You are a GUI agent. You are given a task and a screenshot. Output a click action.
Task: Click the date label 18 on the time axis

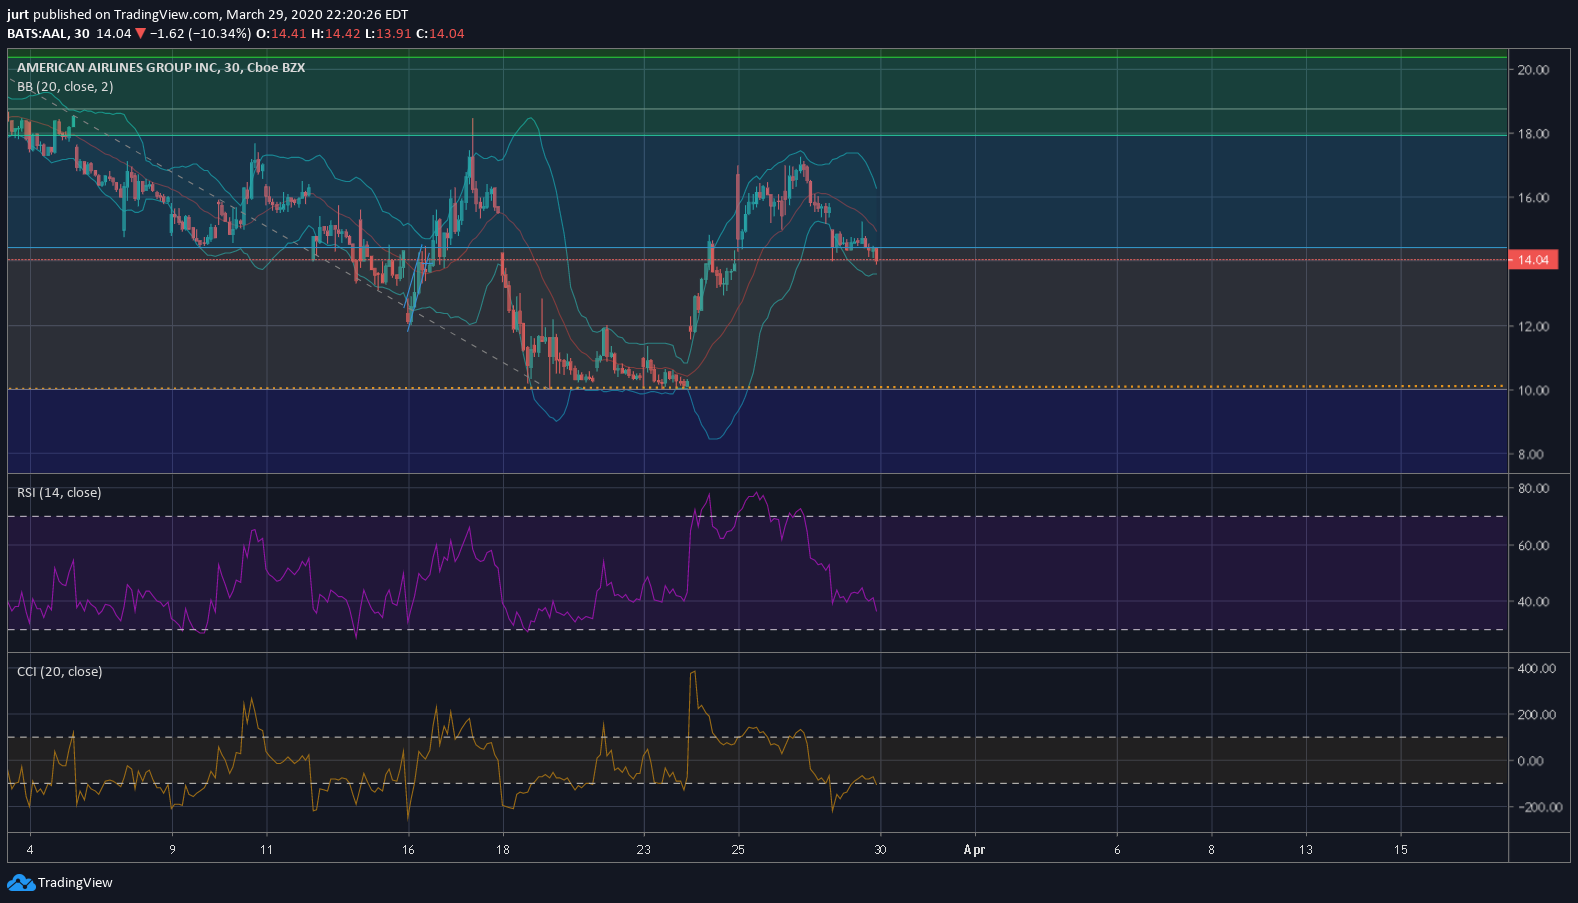pos(502,850)
